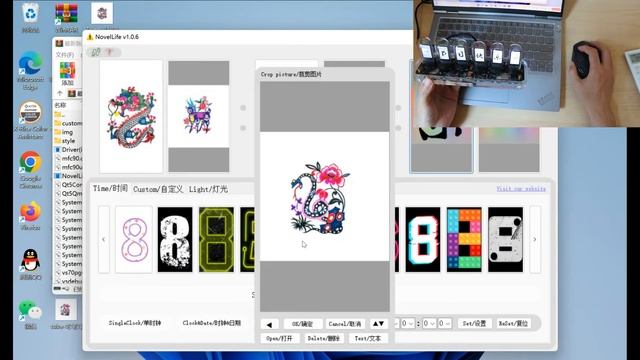This screenshot has height=360, width=640.
Task: Select the dragon paper-cut thumbnail
Action: (131, 117)
